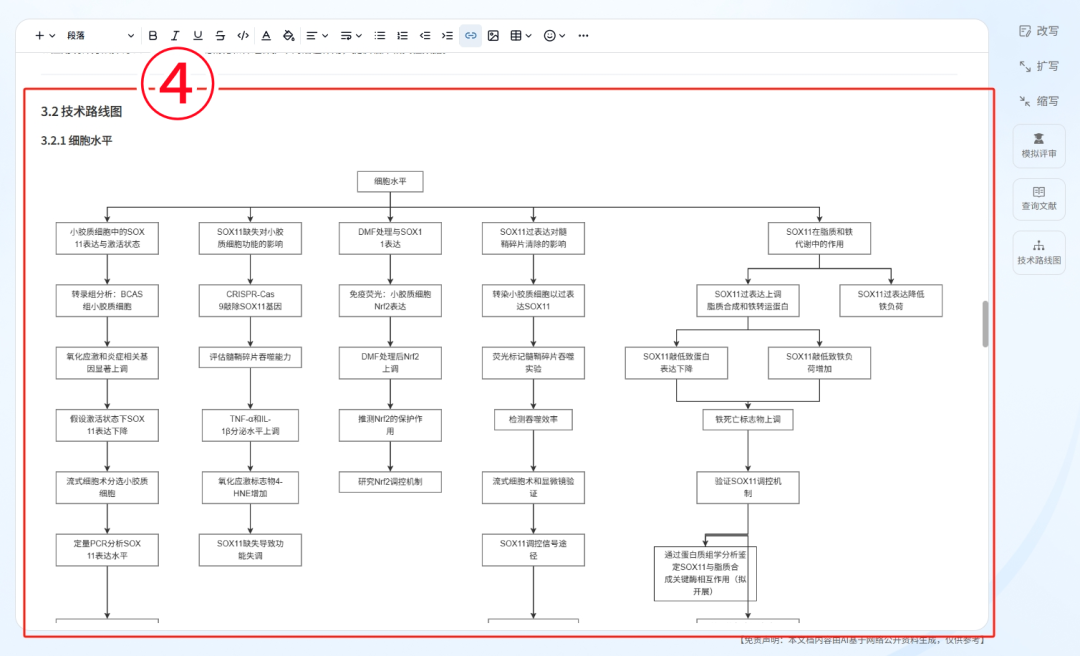This screenshot has width=1080, height=656.
Task: Toggle inline code formatting
Action: tap(243, 36)
